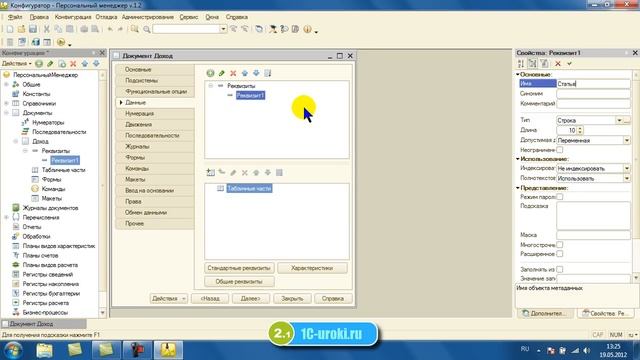Toggle the Неограниченная checkbox
Image resolution: width=640 pixels, height=360 pixels.
tap(560, 150)
